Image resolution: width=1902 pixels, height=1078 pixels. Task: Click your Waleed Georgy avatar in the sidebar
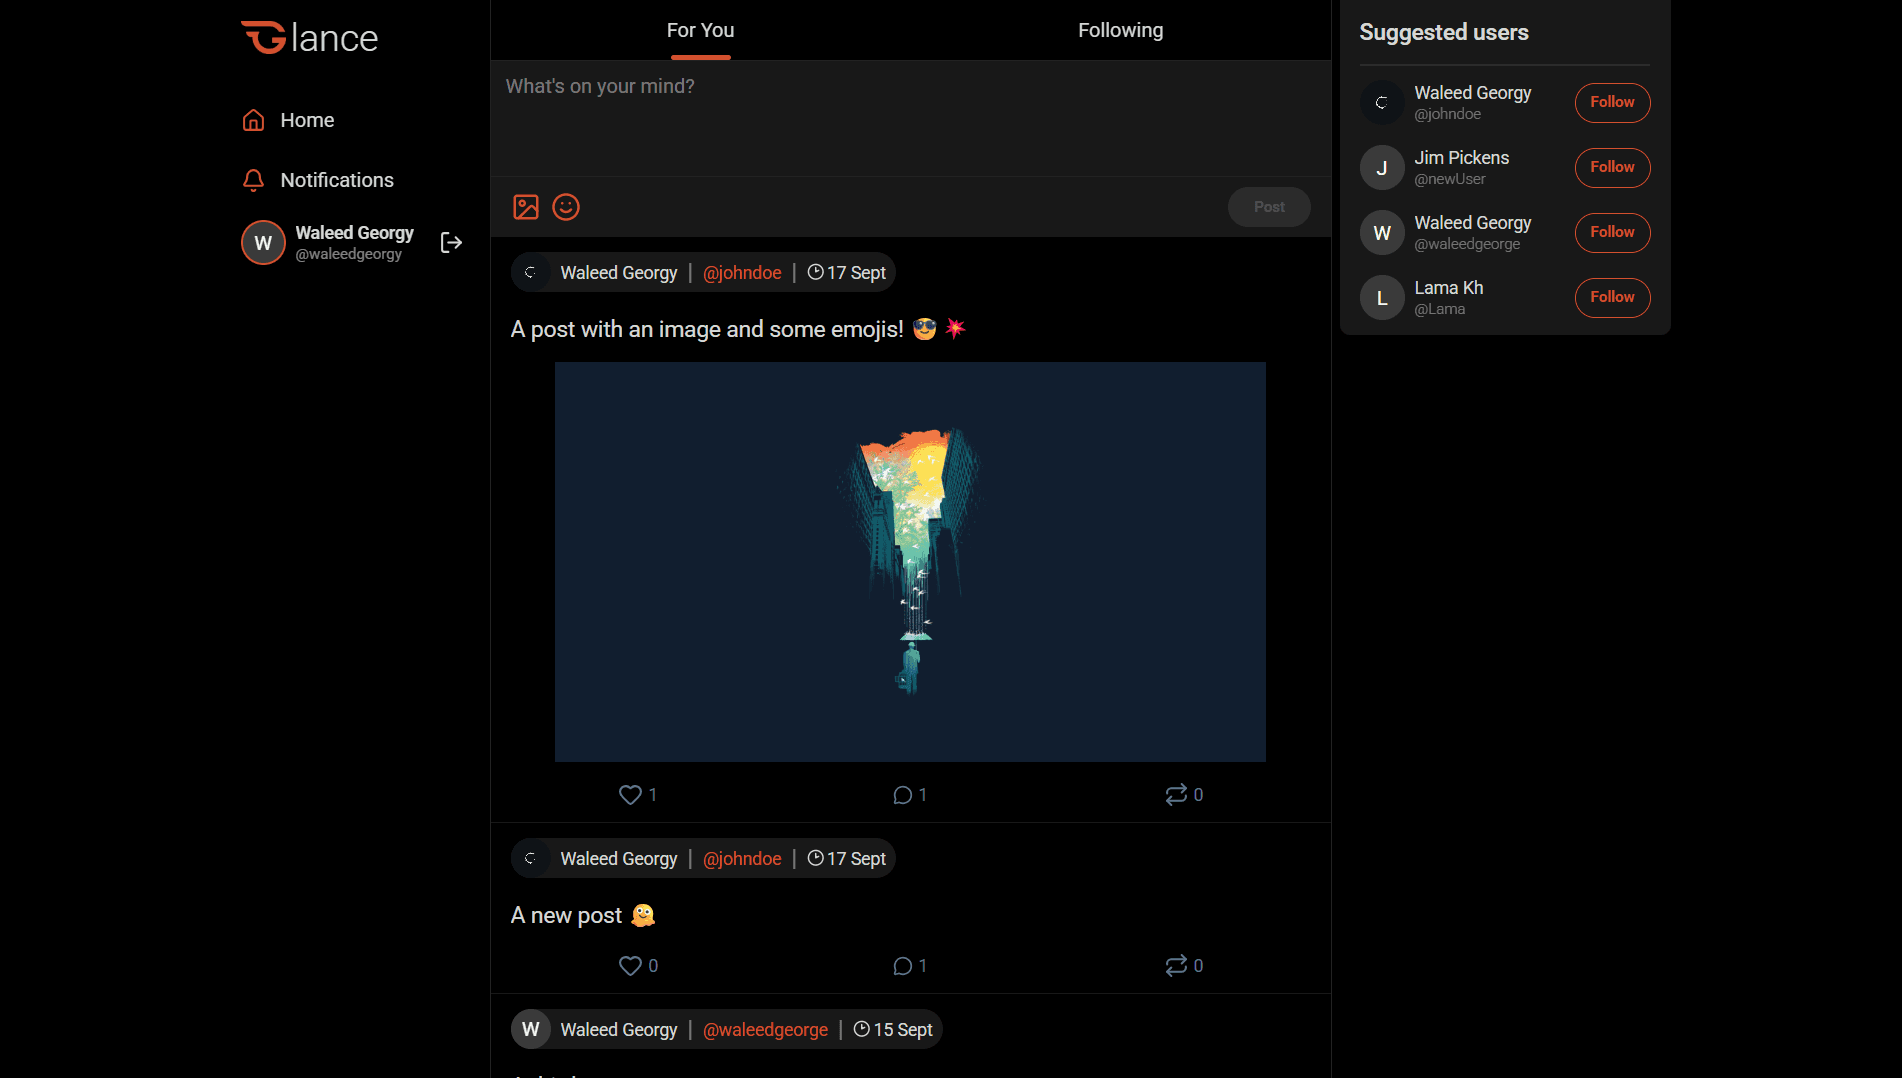[262, 242]
